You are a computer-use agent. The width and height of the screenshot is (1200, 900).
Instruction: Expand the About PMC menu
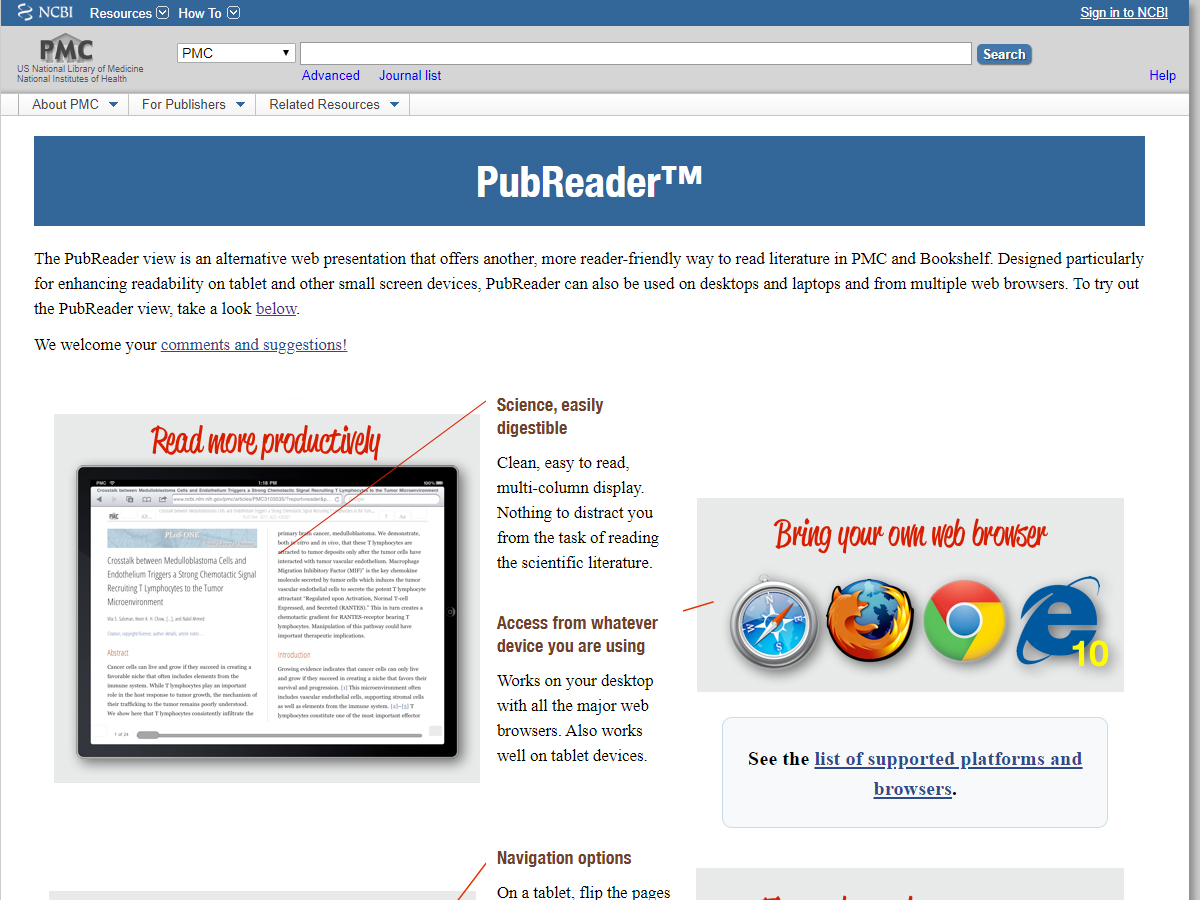coord(75,104)
